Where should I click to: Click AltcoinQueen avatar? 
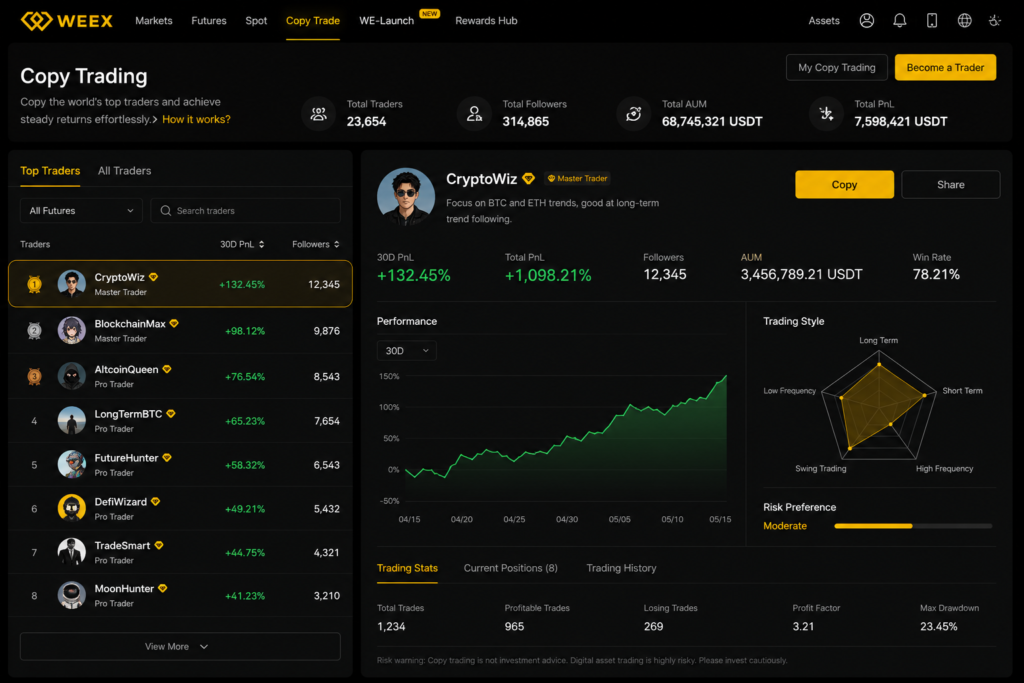click(x=72, y=376)
